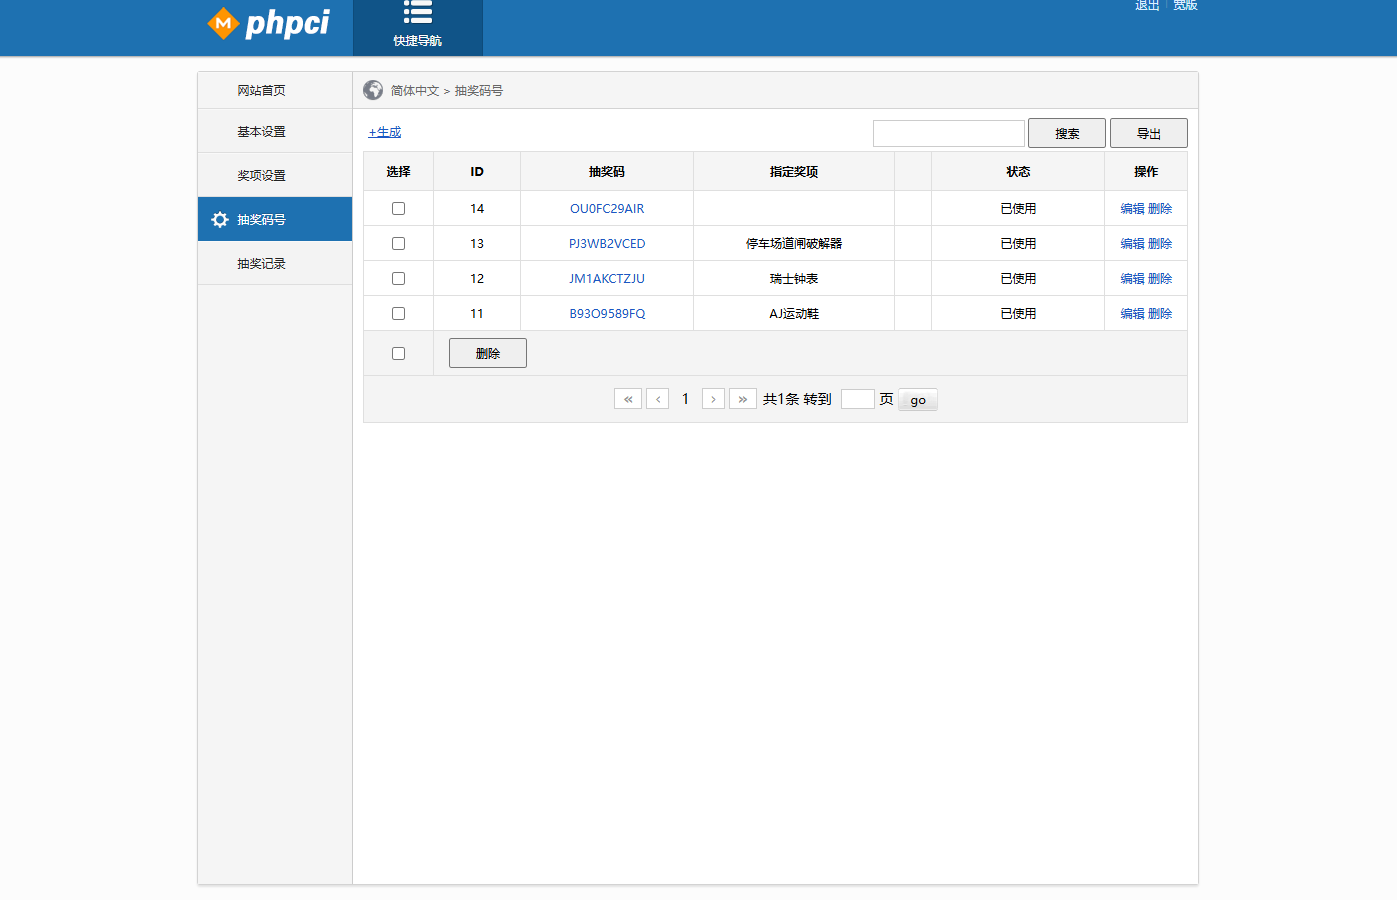Log out using the 退出 link
This screenshot has height=900, width=1397.
(1146, 6)
